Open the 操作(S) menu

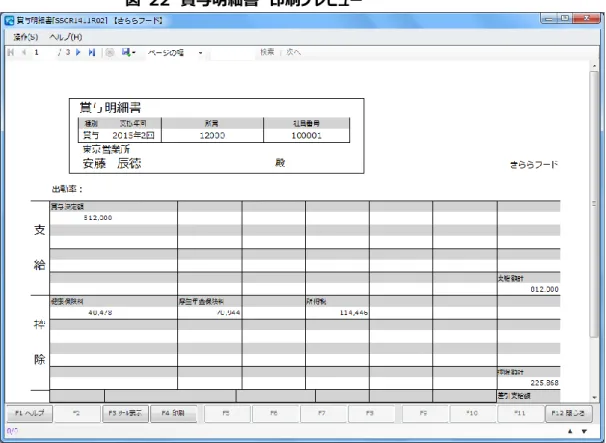[x=26, y=37]
